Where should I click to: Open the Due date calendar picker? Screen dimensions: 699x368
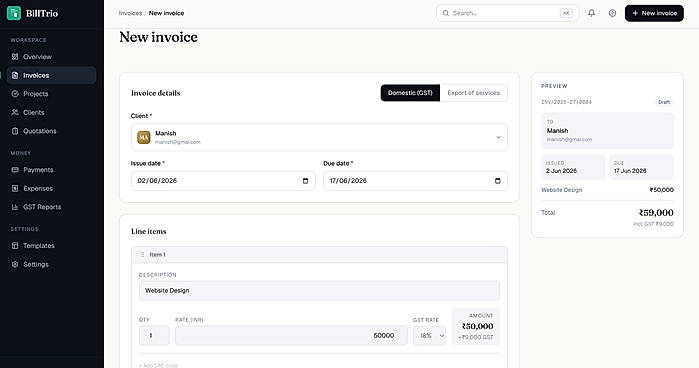[498, 181]
